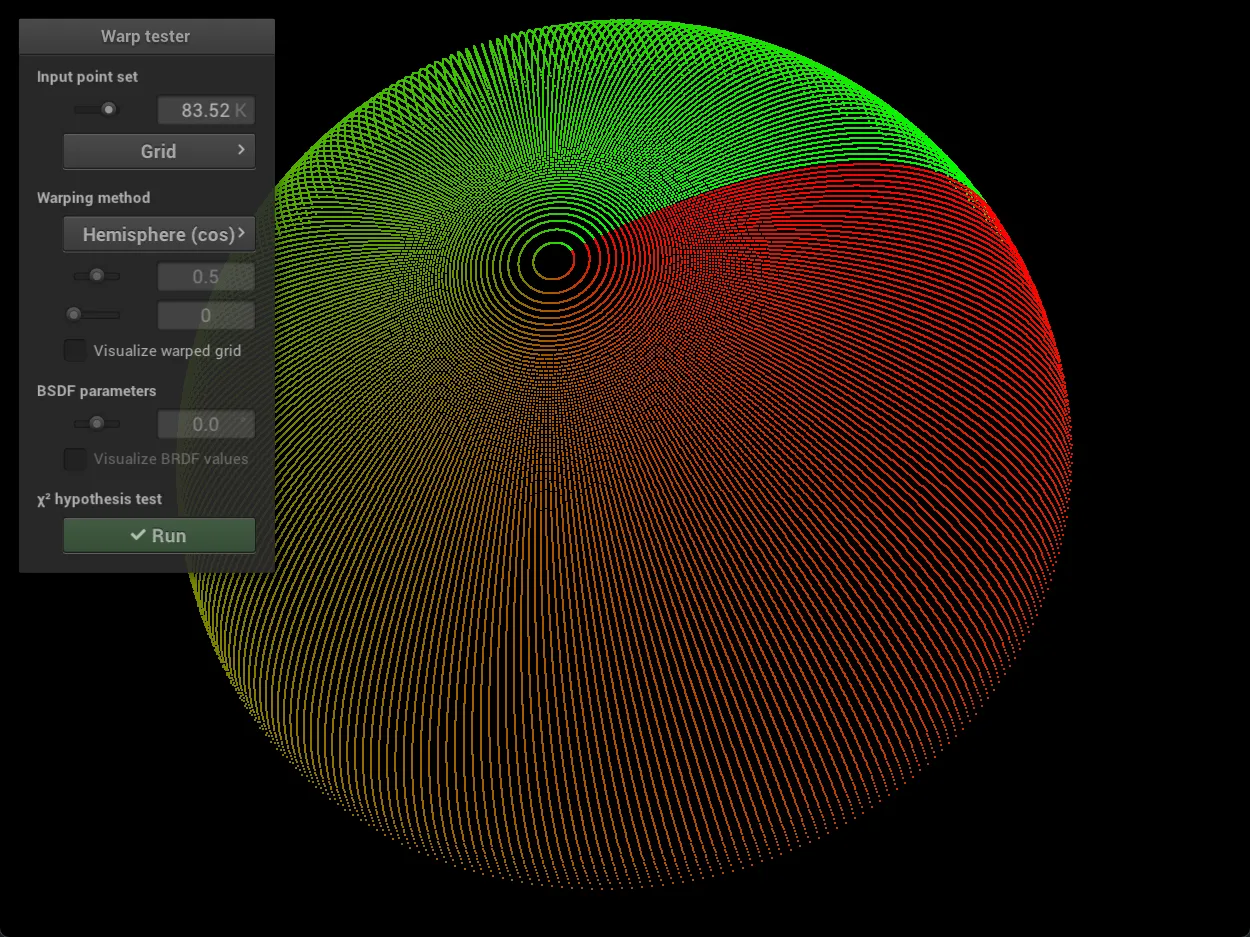Click the warping parameter field showing 0
The height and width of the screenshot is (937, 1250).
[x=206, y=316]
